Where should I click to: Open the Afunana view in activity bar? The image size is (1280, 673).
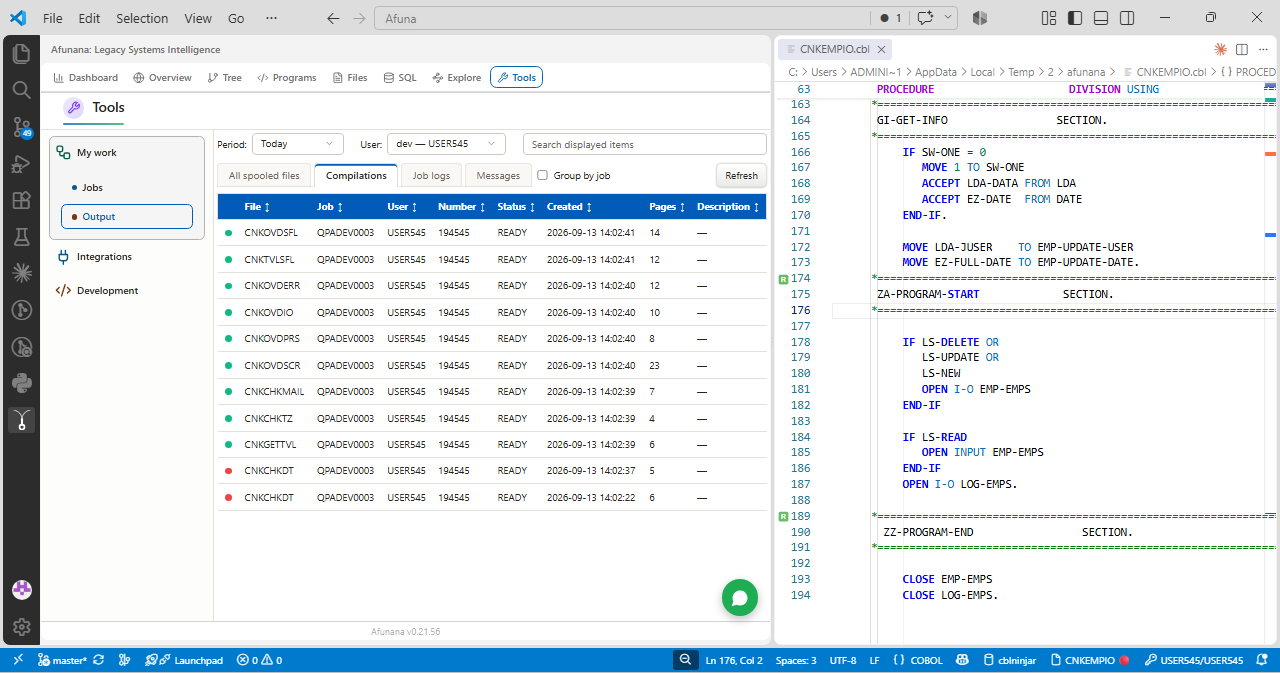click(x=21, y=420)
